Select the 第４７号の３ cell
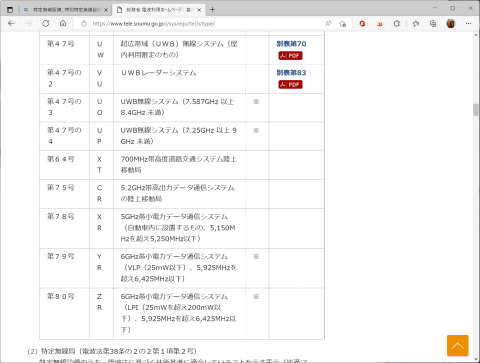The width and height of the screenshot is (480, 363). point(64,108)
